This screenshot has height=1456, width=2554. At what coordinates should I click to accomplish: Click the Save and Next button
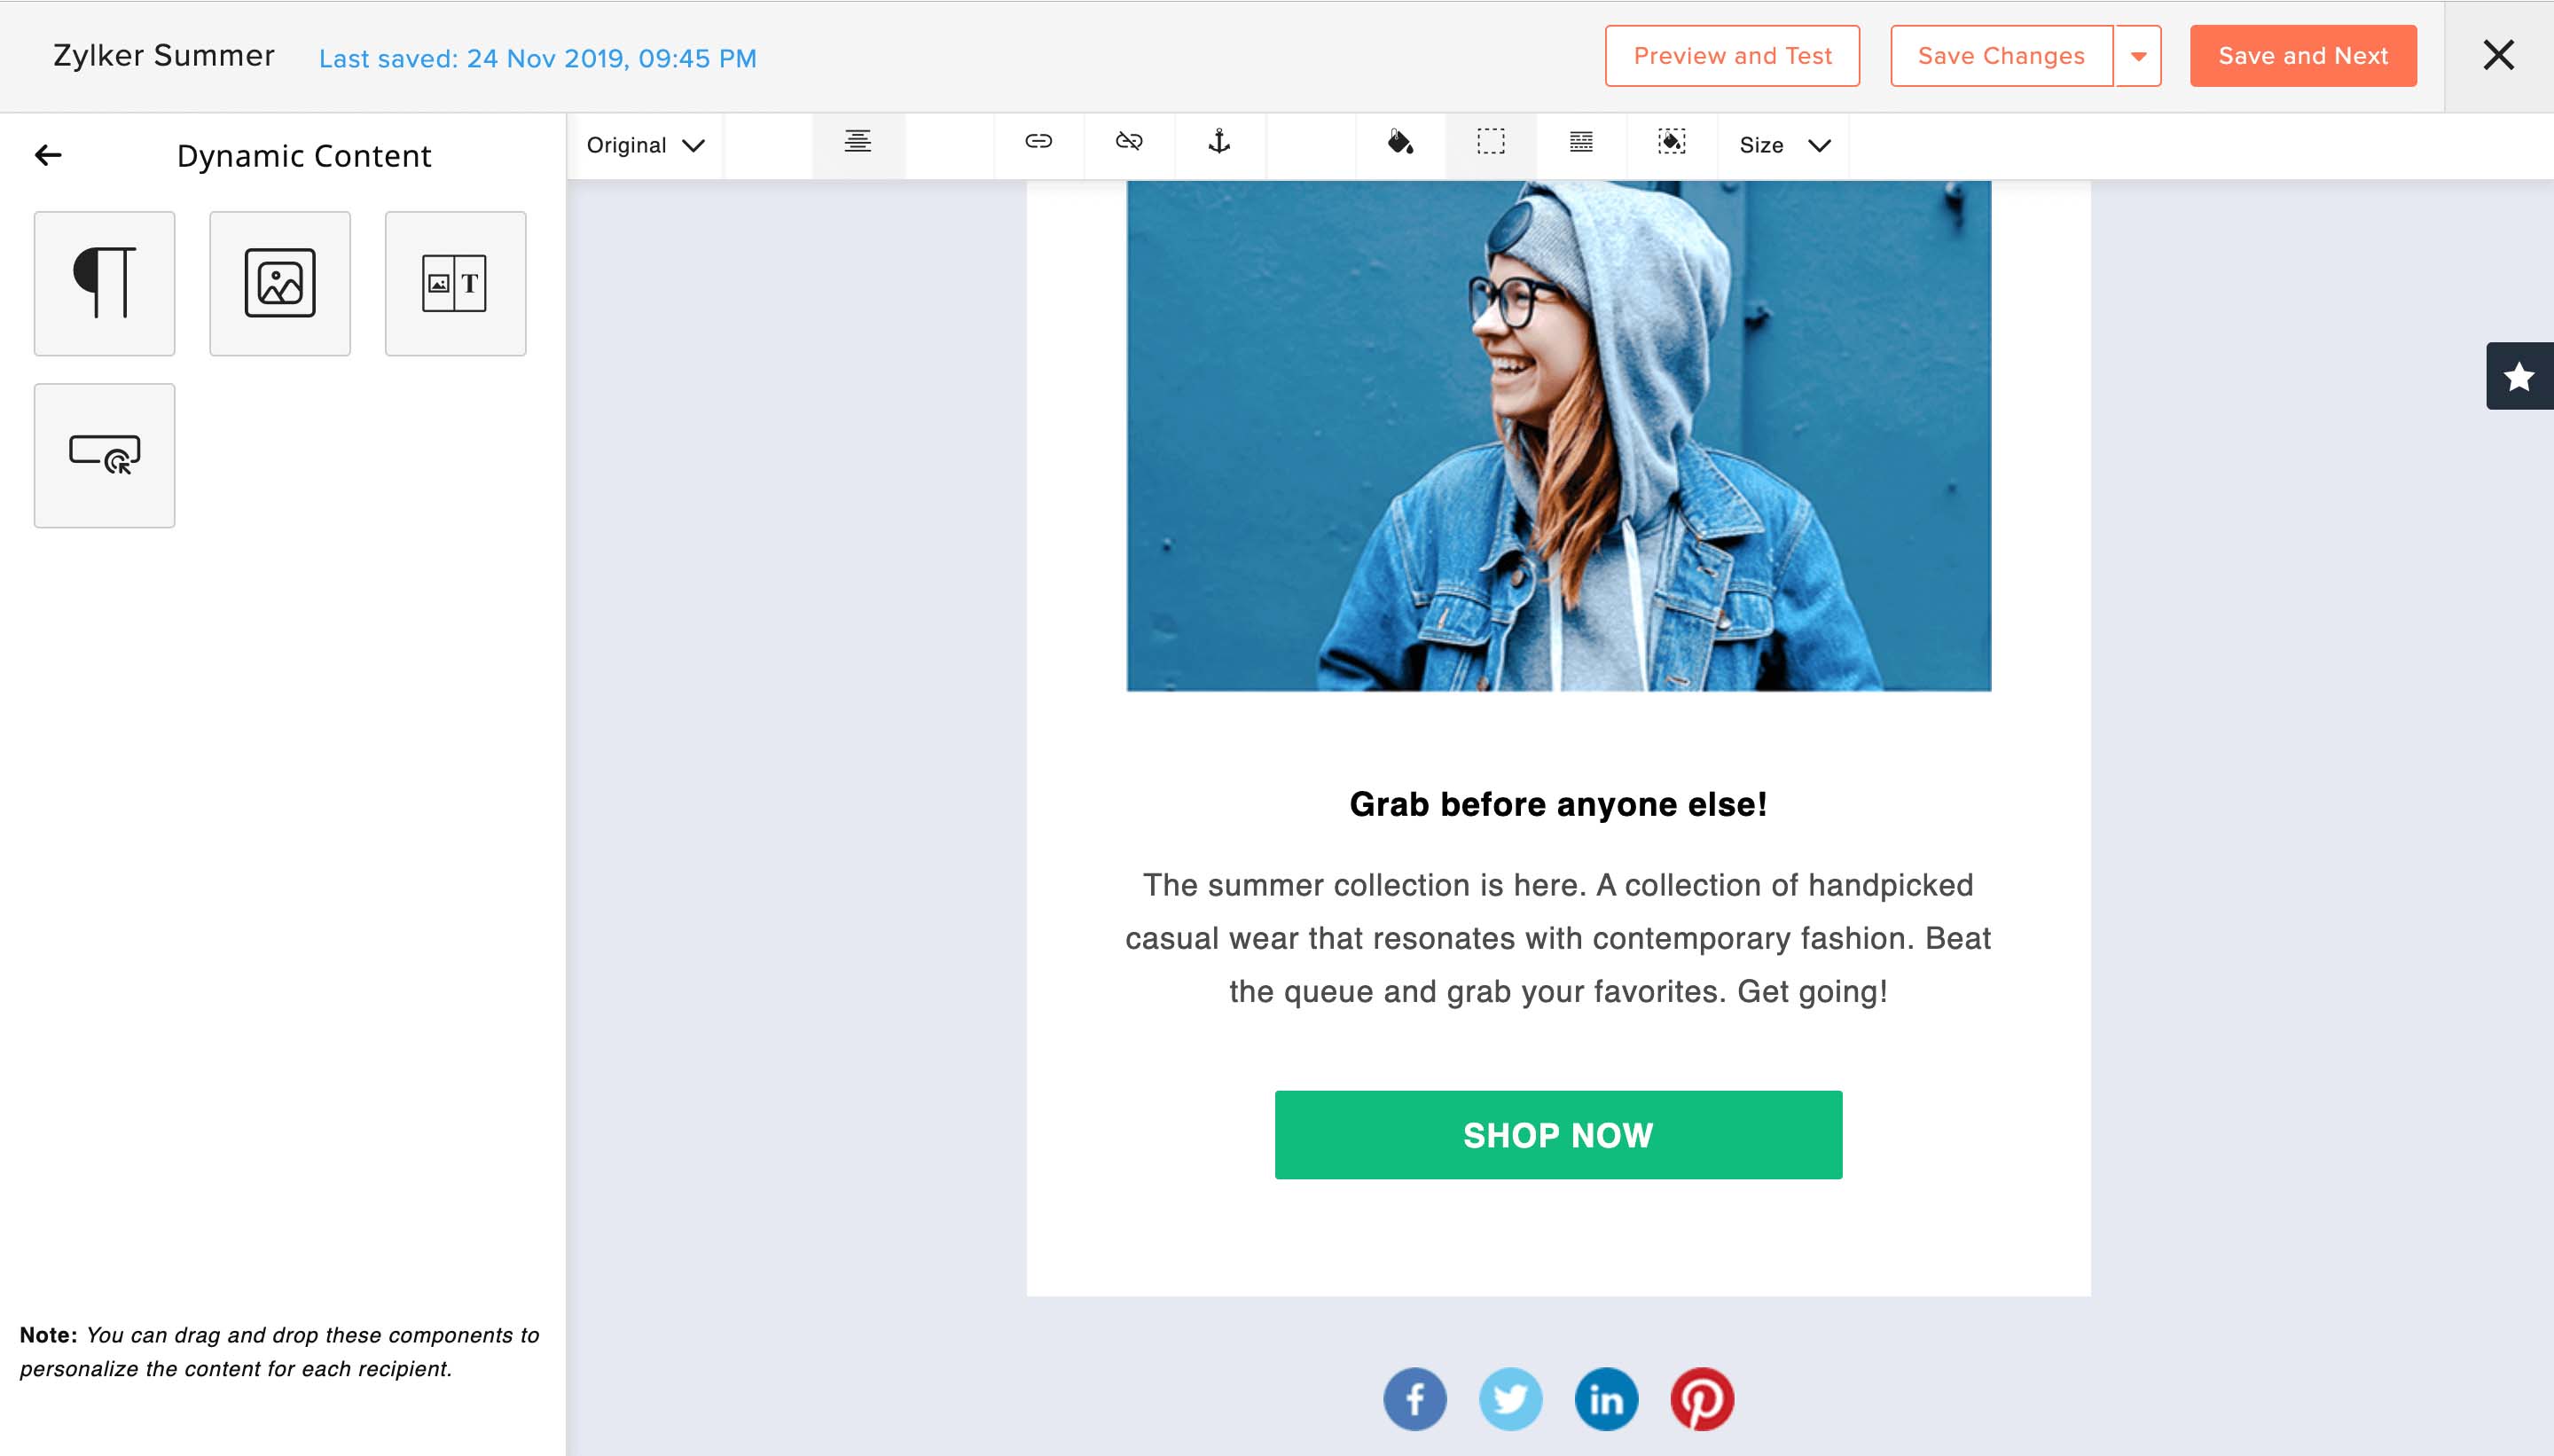2301,56
